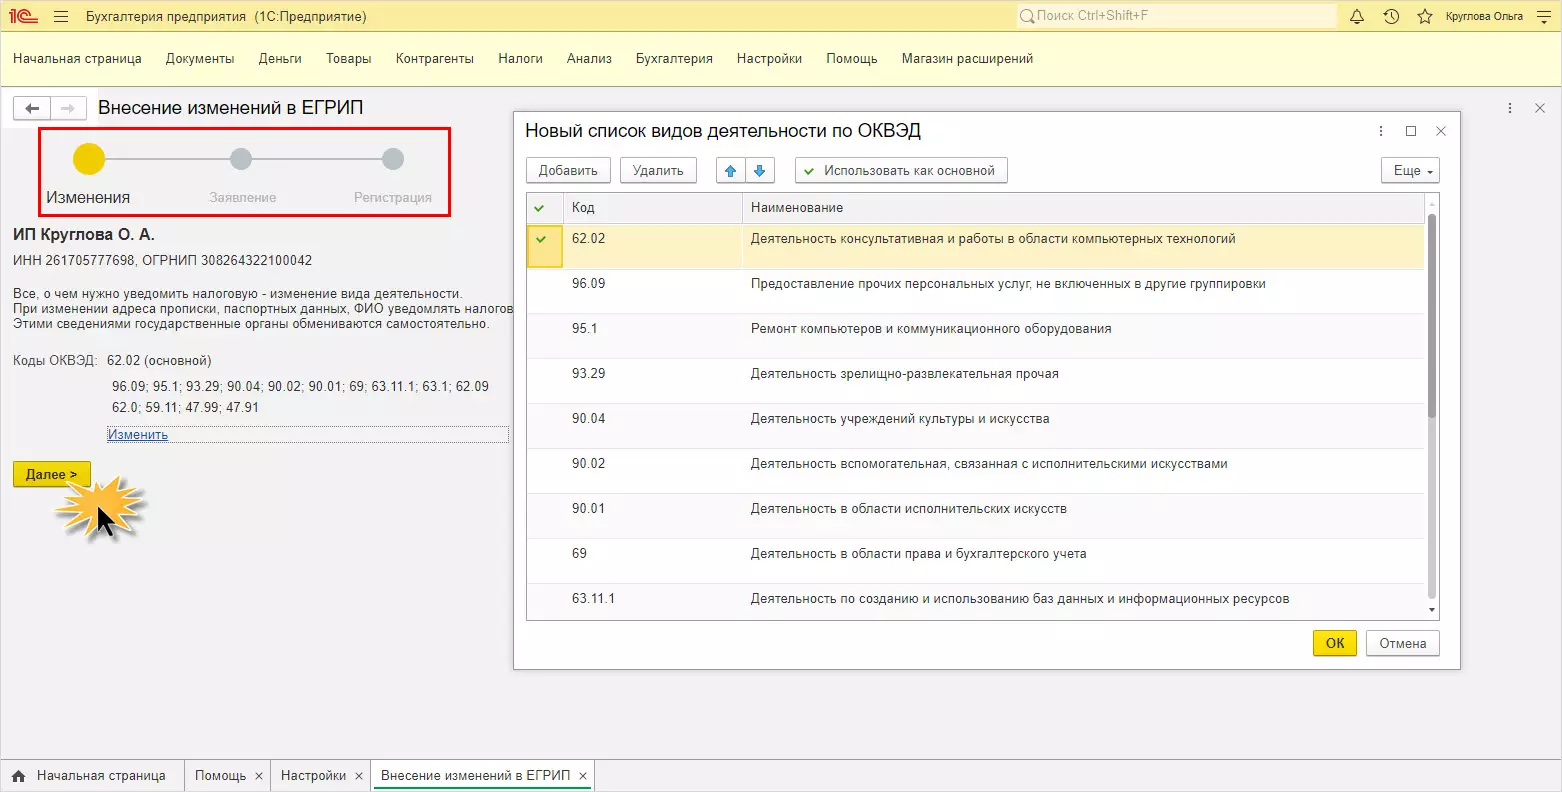Switch to the 'Настройки' bottom tab
This screenshot has height=792, width=1562.
click(313, 776)
